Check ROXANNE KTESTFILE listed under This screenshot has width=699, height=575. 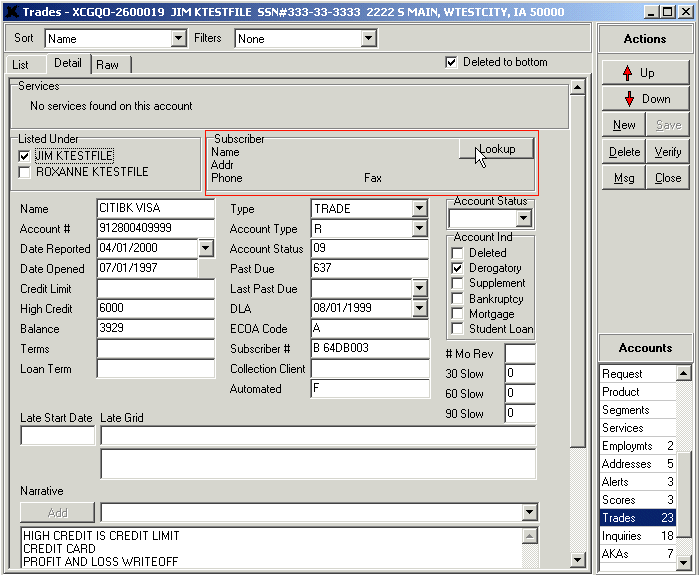24,172
